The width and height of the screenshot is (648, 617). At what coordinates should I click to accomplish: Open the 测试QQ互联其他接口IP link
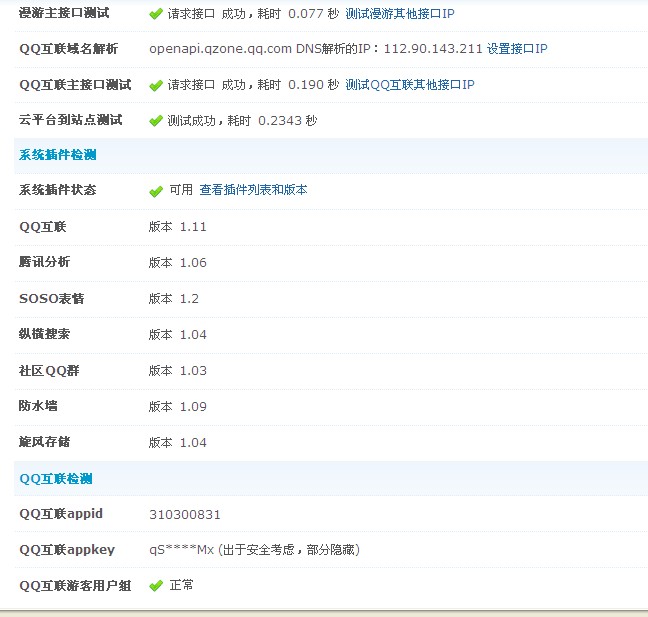pos(410,85)
